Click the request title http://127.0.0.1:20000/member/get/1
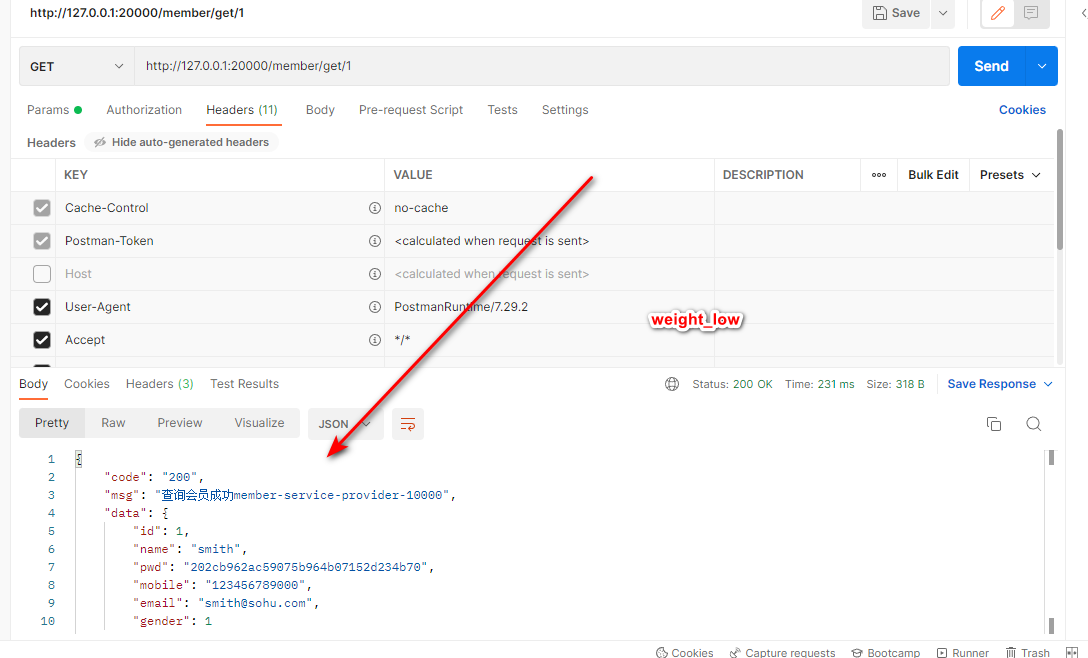1088x658 pixels. [137, 12]
